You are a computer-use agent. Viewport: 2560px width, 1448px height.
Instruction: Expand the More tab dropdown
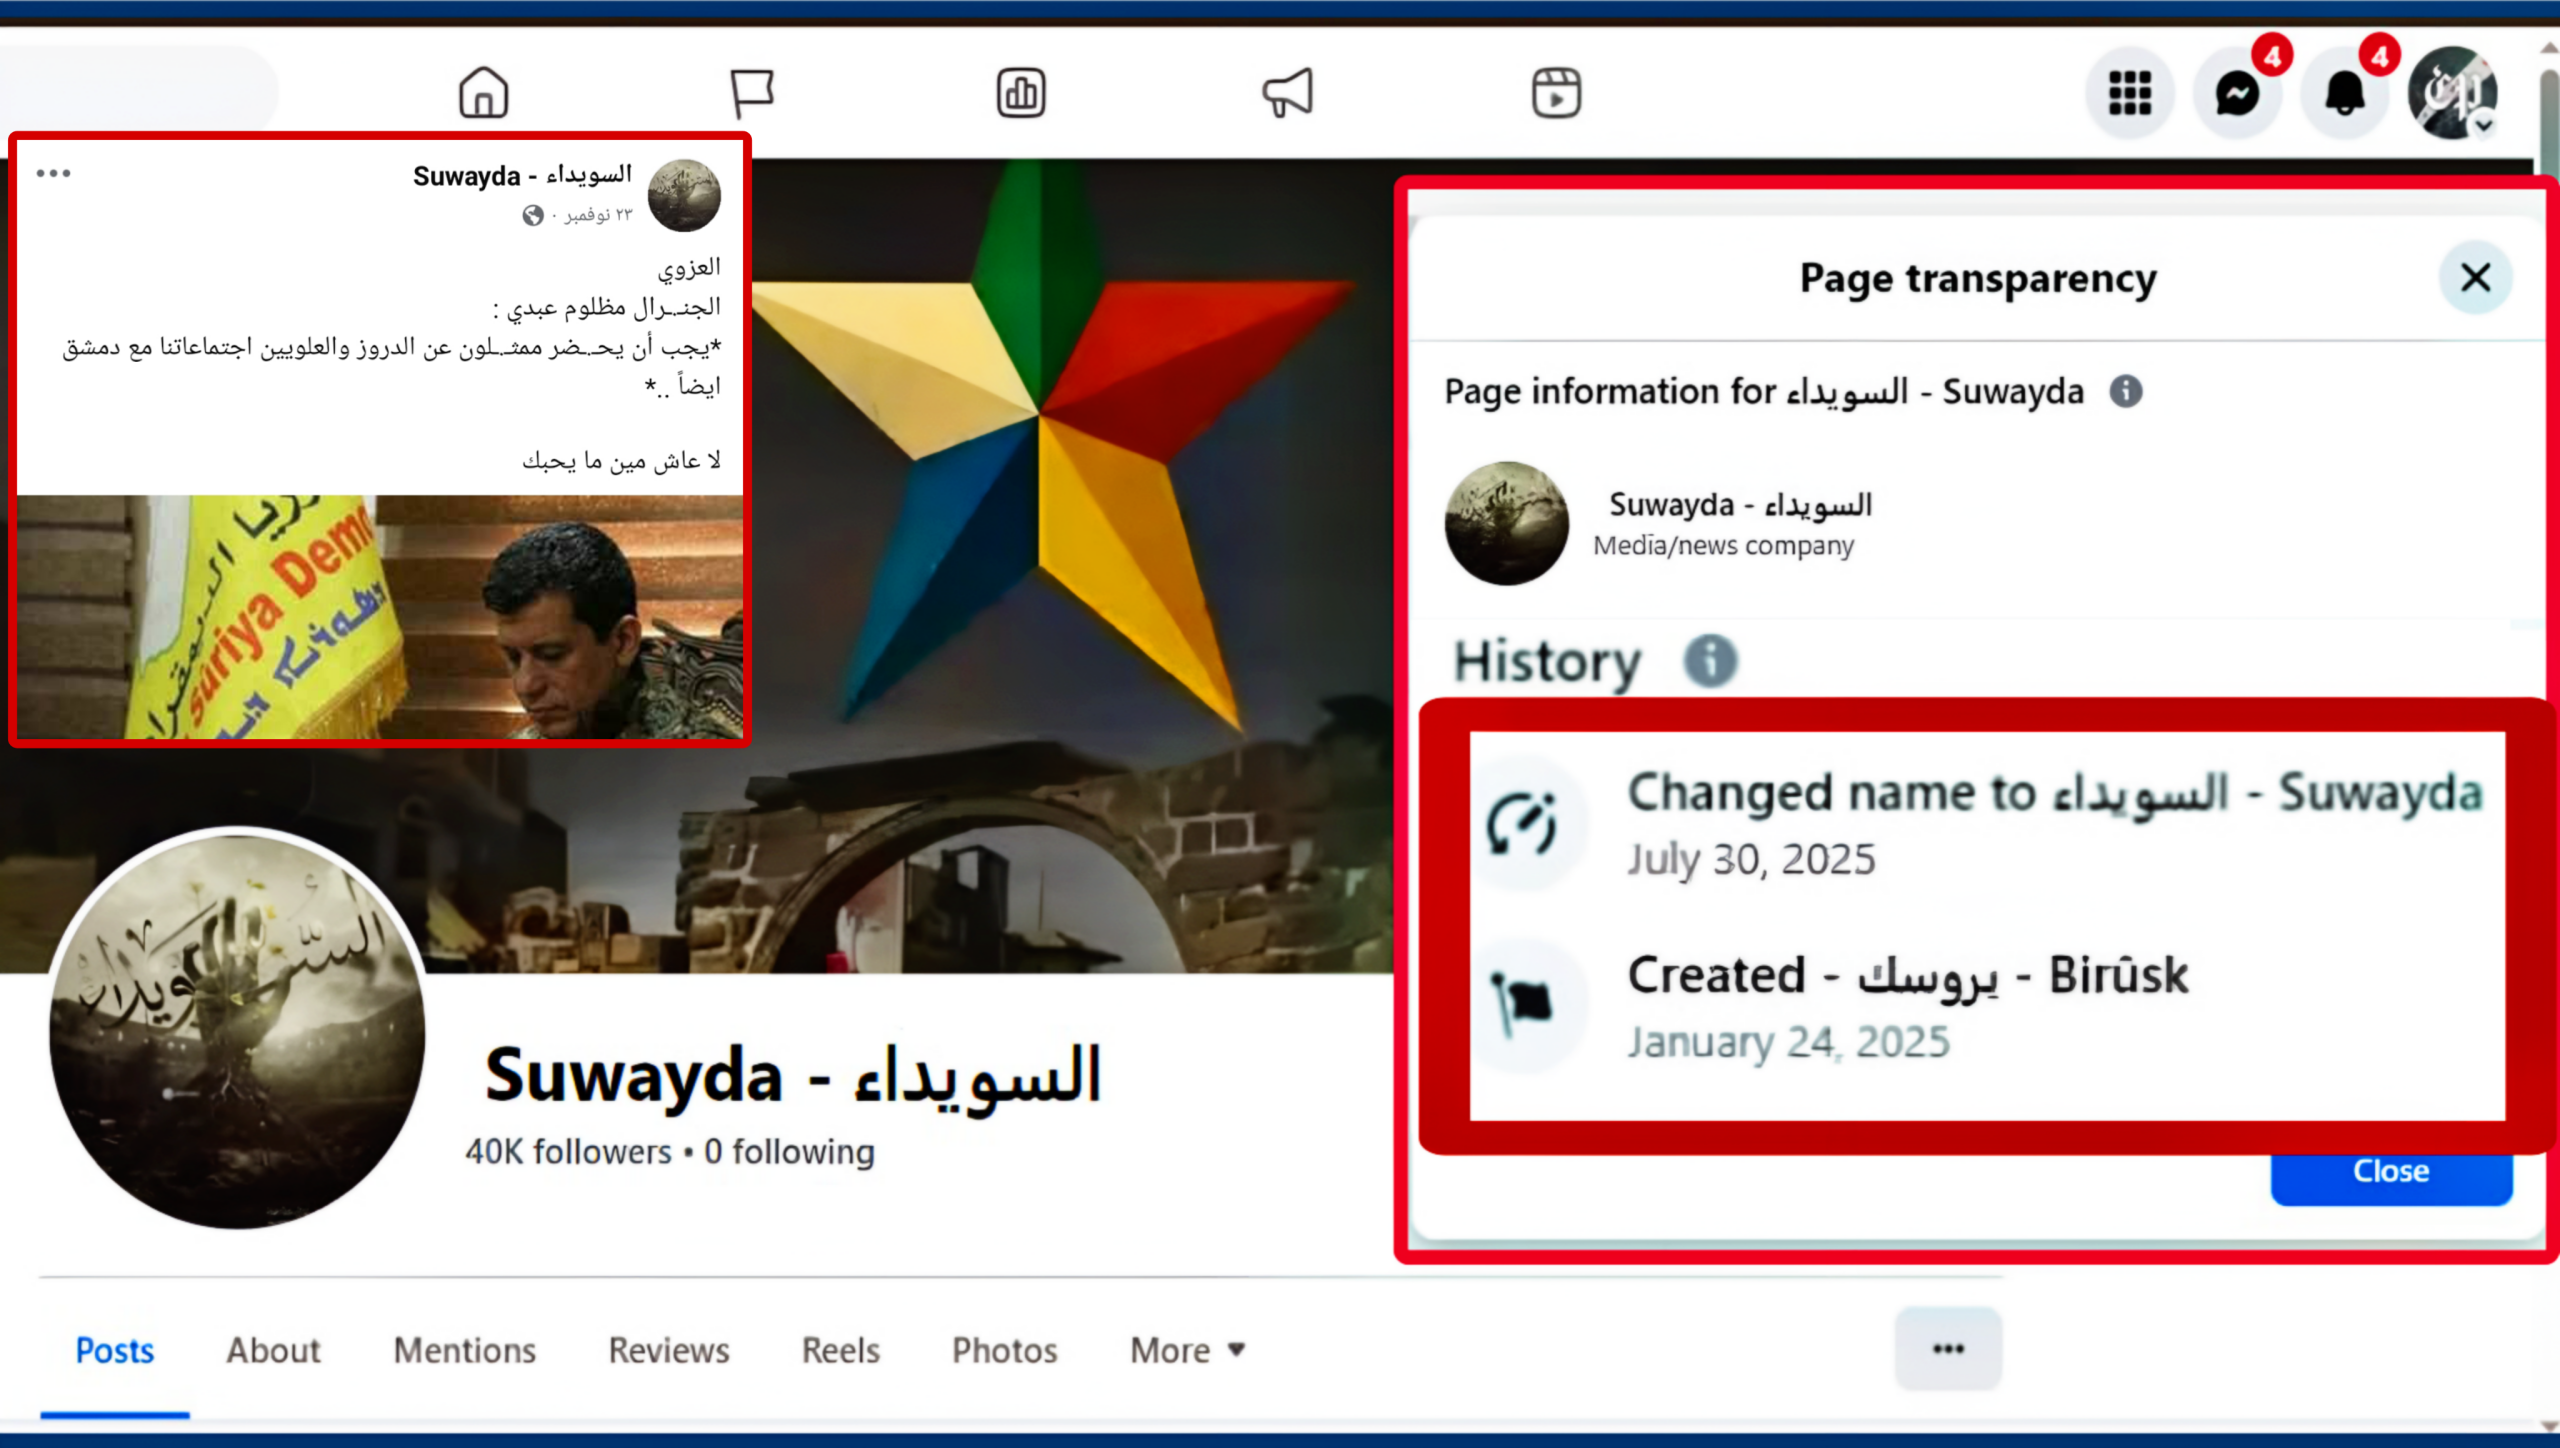click(1187, 1350)
